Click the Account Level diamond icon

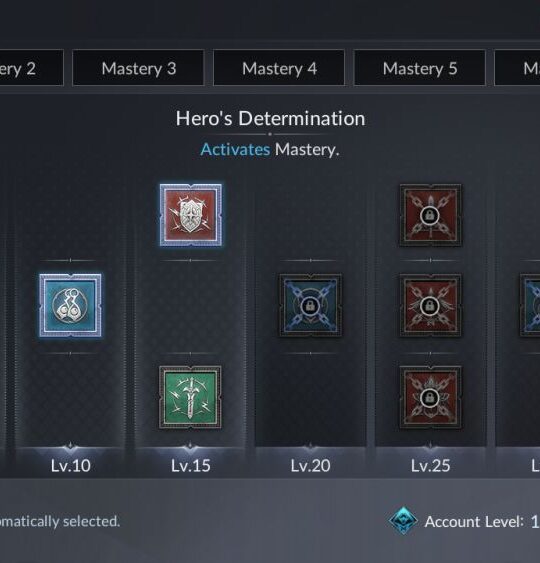(403, 521)
